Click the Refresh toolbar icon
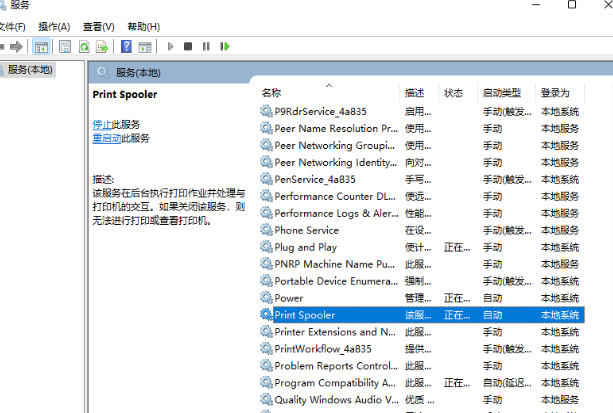The image size is (613, 413). (84, 46)
